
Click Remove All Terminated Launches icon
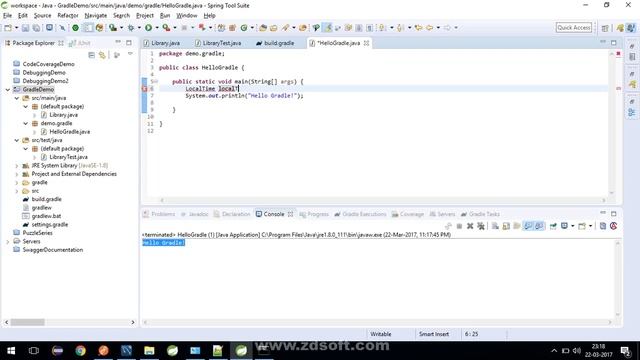click(481, 226)
